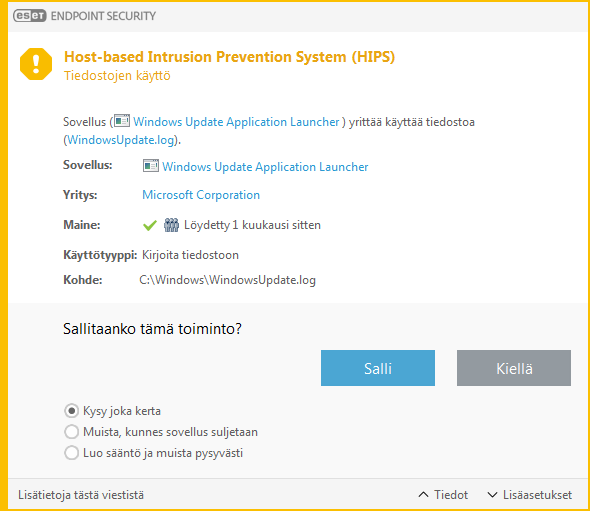The image size is (590, 511).
Task: Open Windows Update Application Launcher link in Sovellus row
Action: 265,167
